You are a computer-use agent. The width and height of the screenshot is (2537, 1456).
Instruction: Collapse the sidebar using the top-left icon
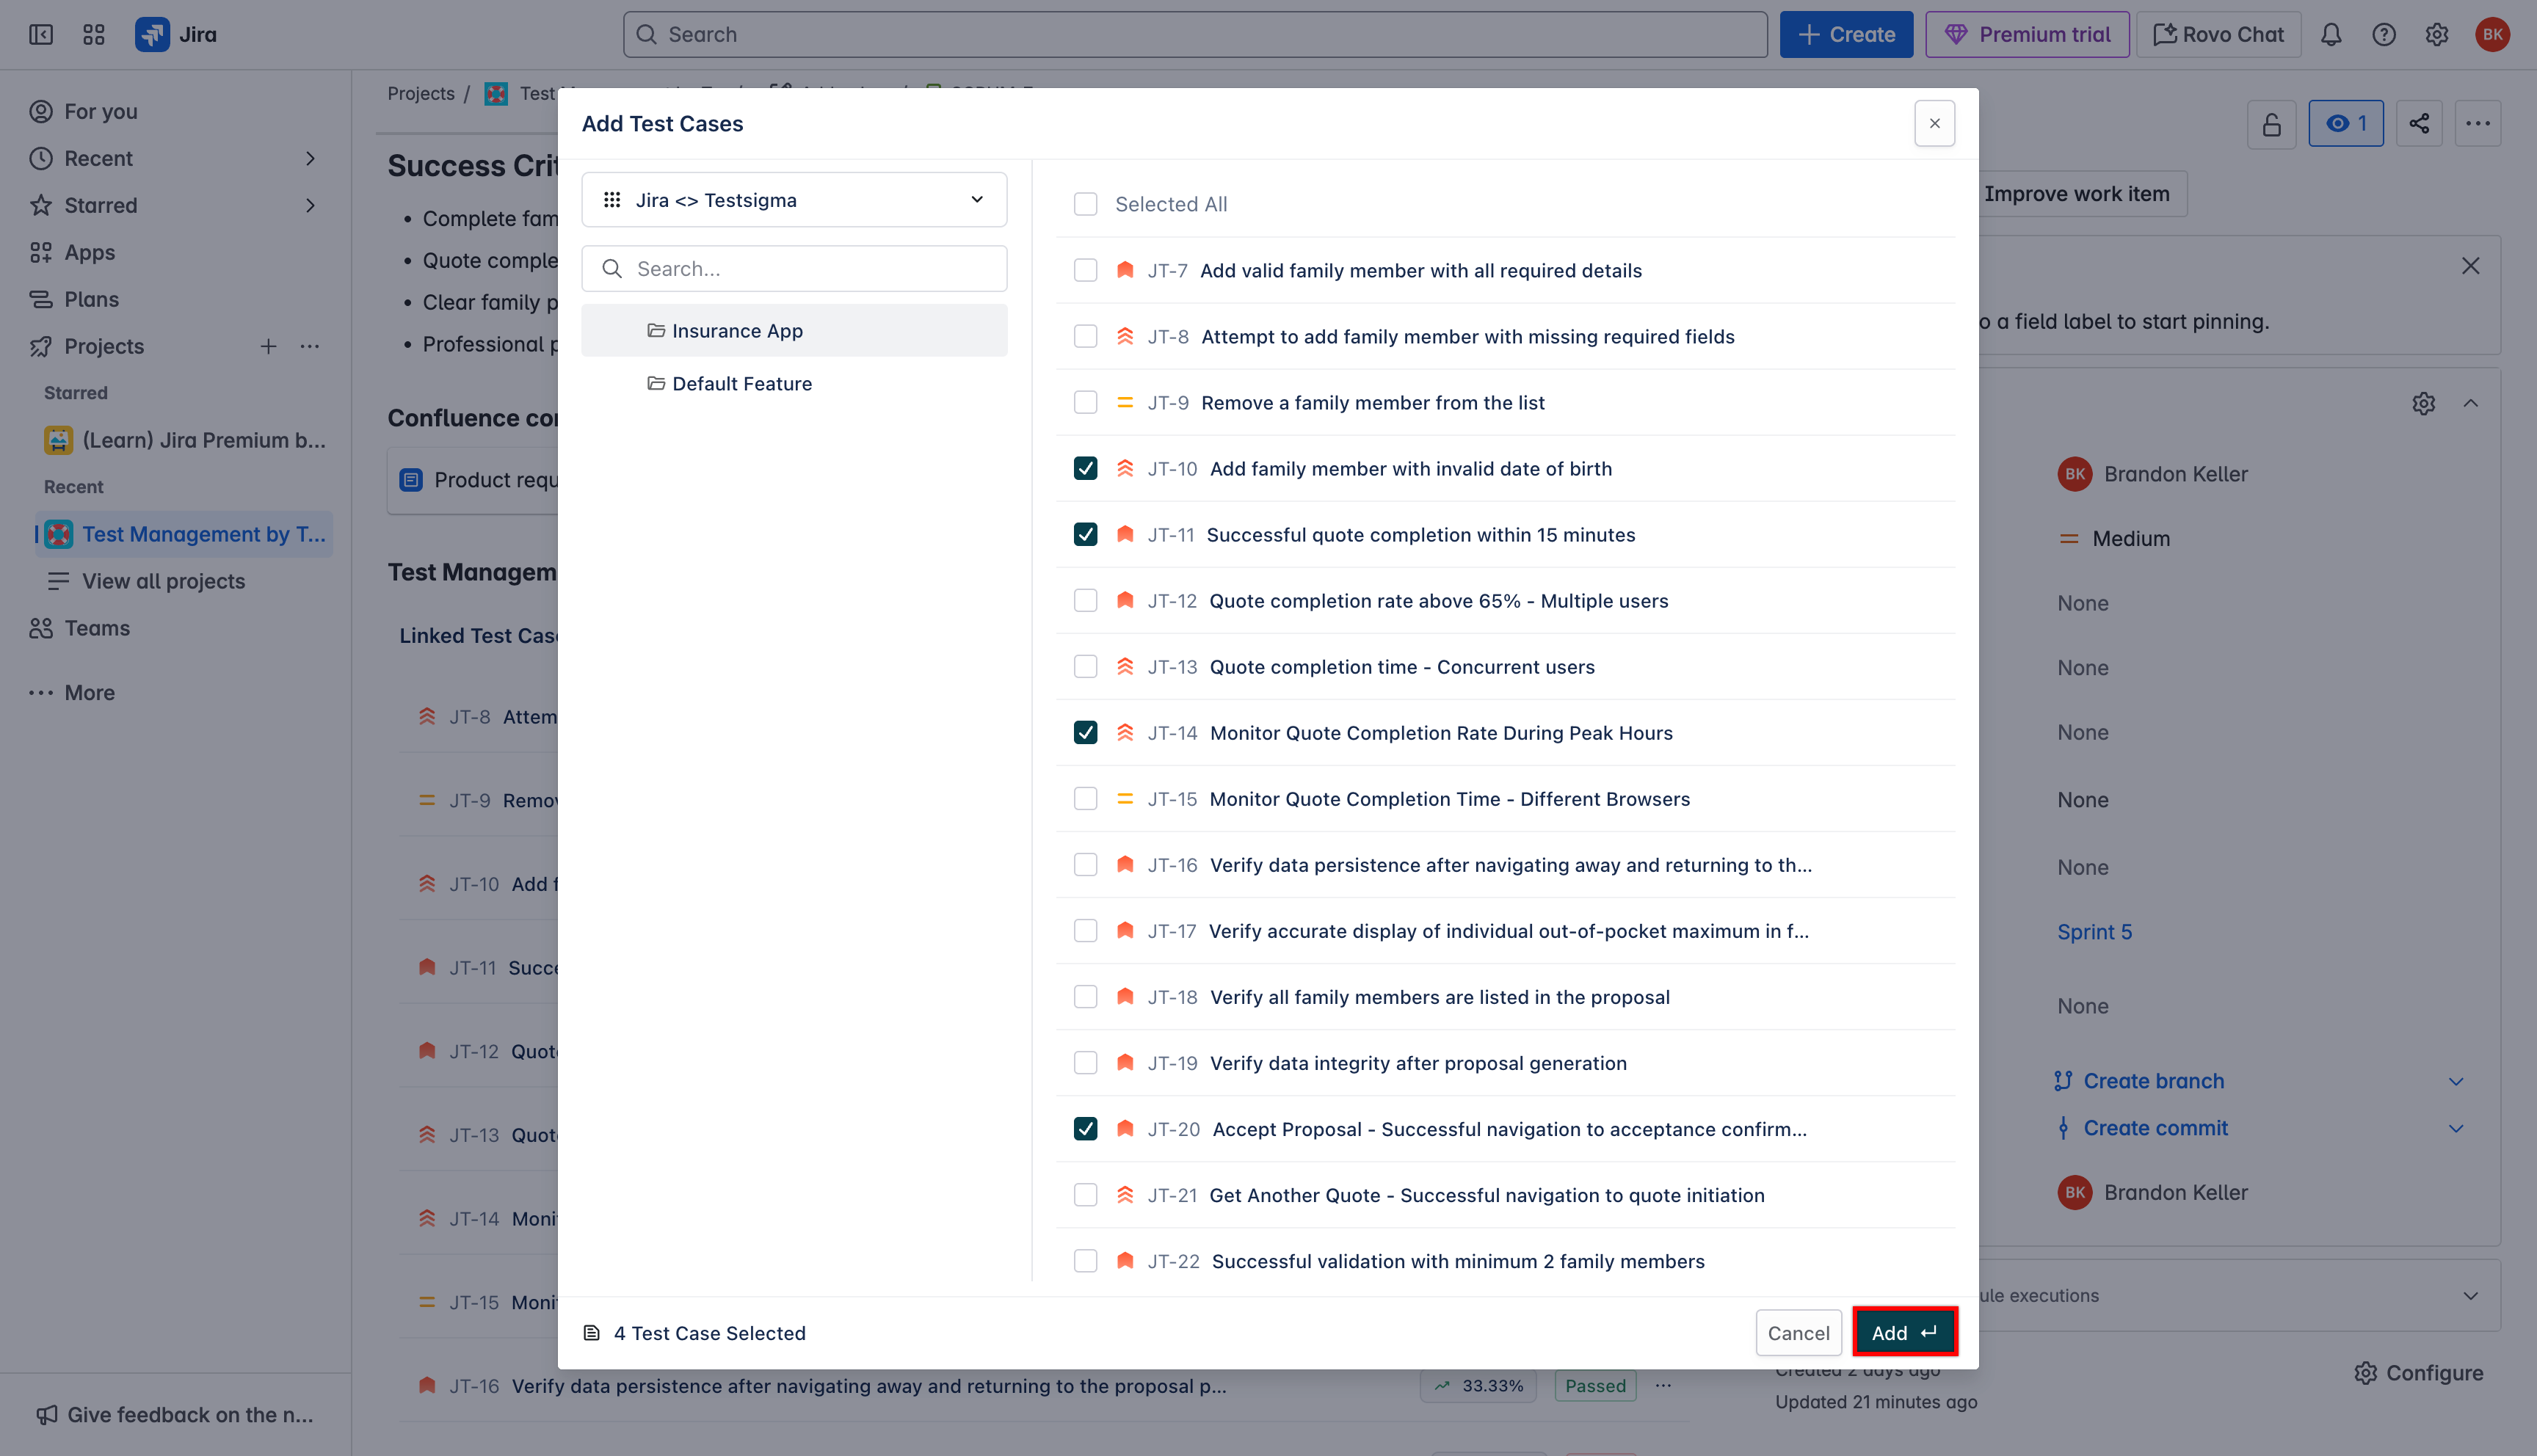pos(41,35)
